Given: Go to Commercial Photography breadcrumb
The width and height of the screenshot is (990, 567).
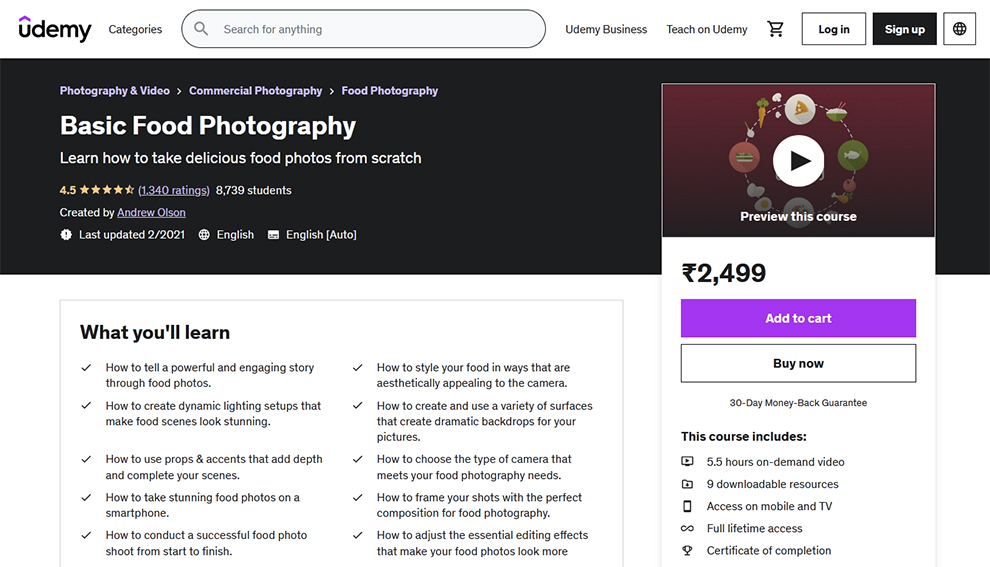Looking at the screenshot, I should [x=256, y=91].
